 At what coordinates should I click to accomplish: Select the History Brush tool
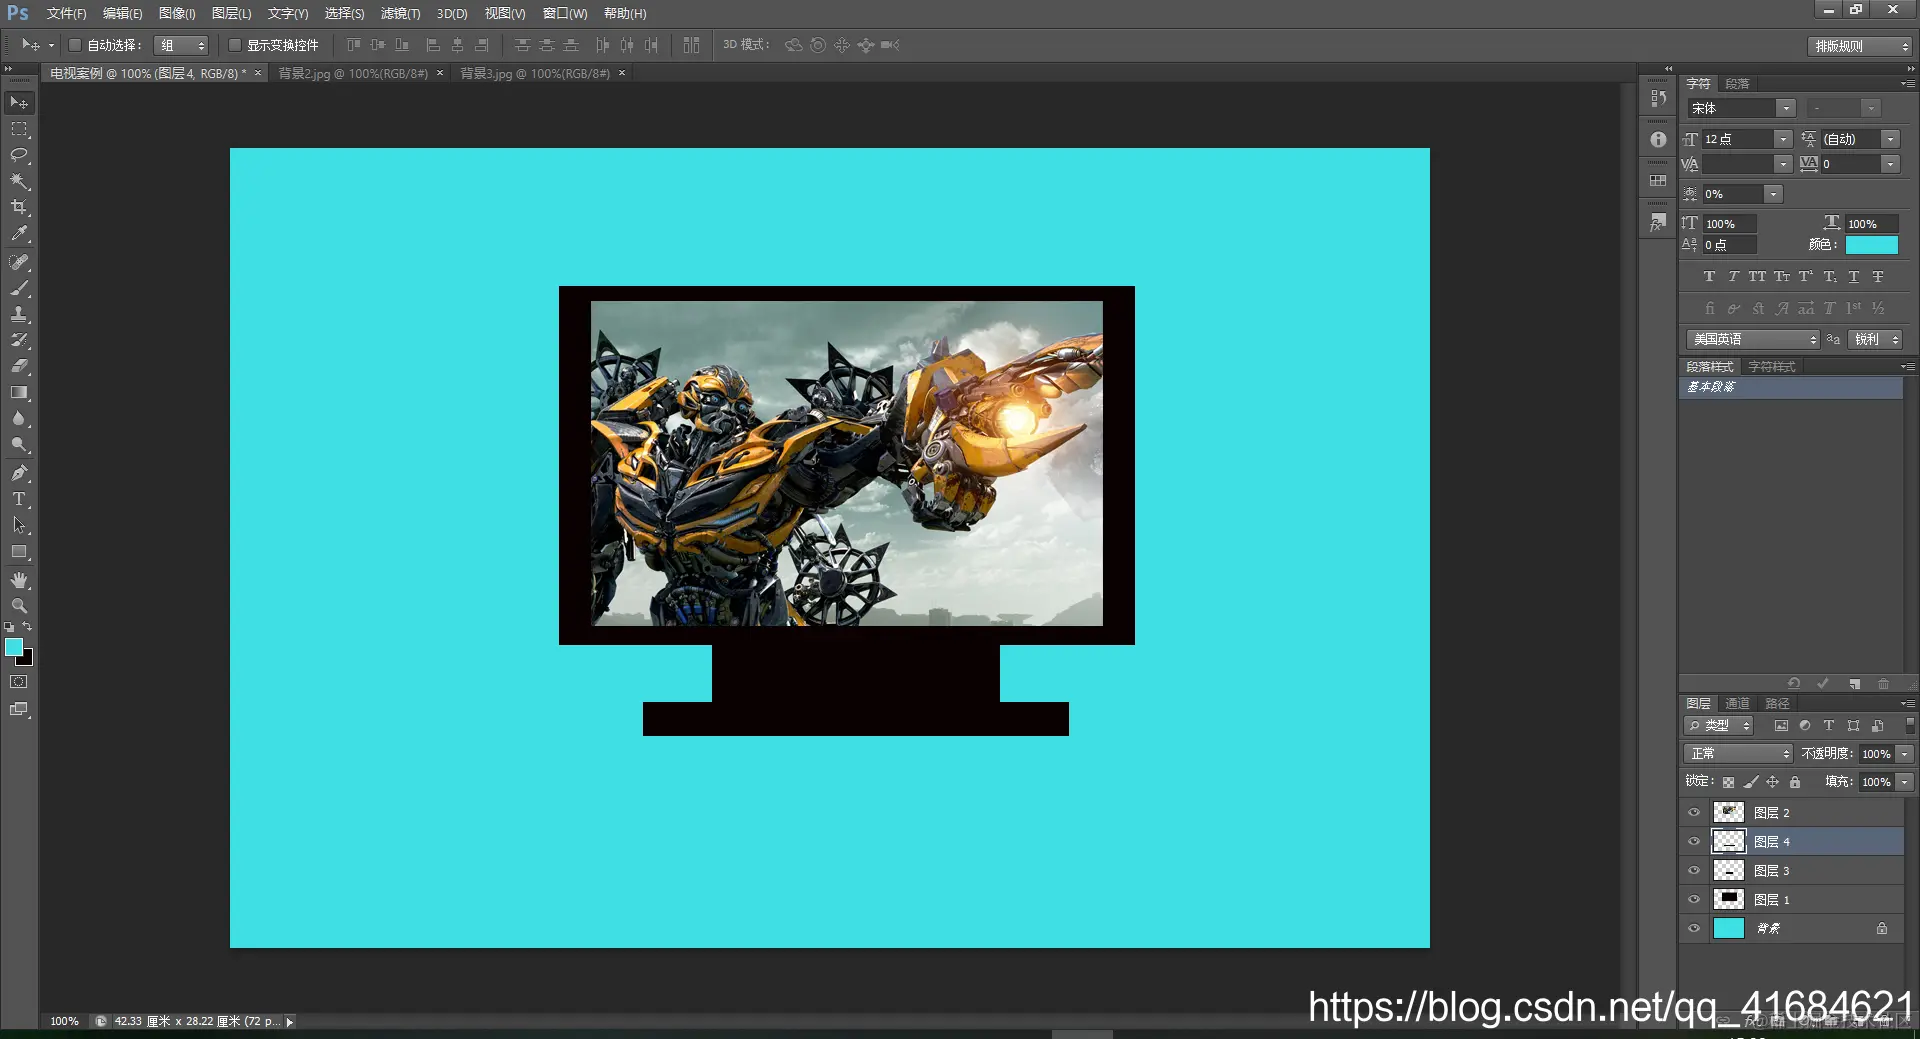pyautogui.click(x=19, y=340)
